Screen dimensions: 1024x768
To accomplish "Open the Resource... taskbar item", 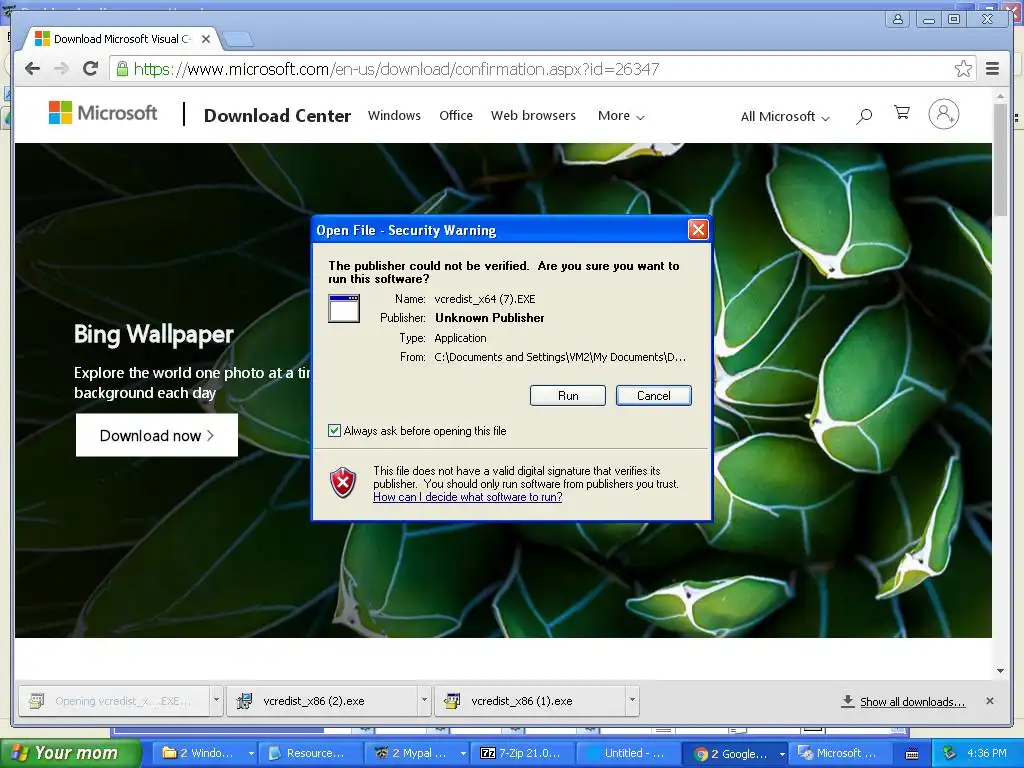I will (311, 753).
